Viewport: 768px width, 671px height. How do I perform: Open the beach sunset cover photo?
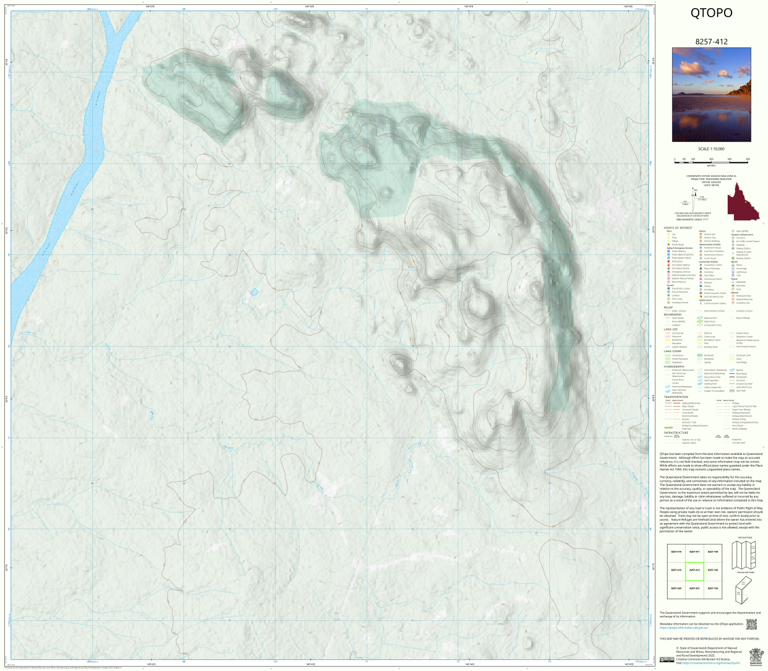click(711, 95)
